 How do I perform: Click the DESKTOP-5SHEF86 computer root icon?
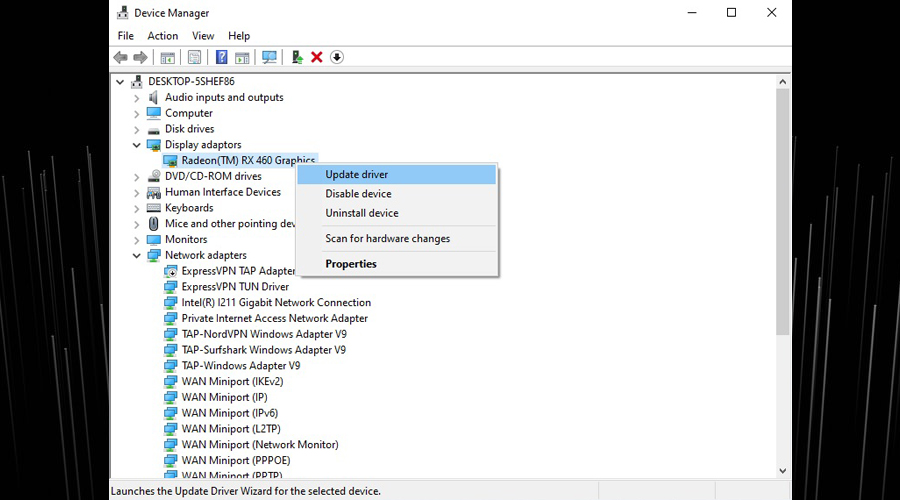pos(137,82)
